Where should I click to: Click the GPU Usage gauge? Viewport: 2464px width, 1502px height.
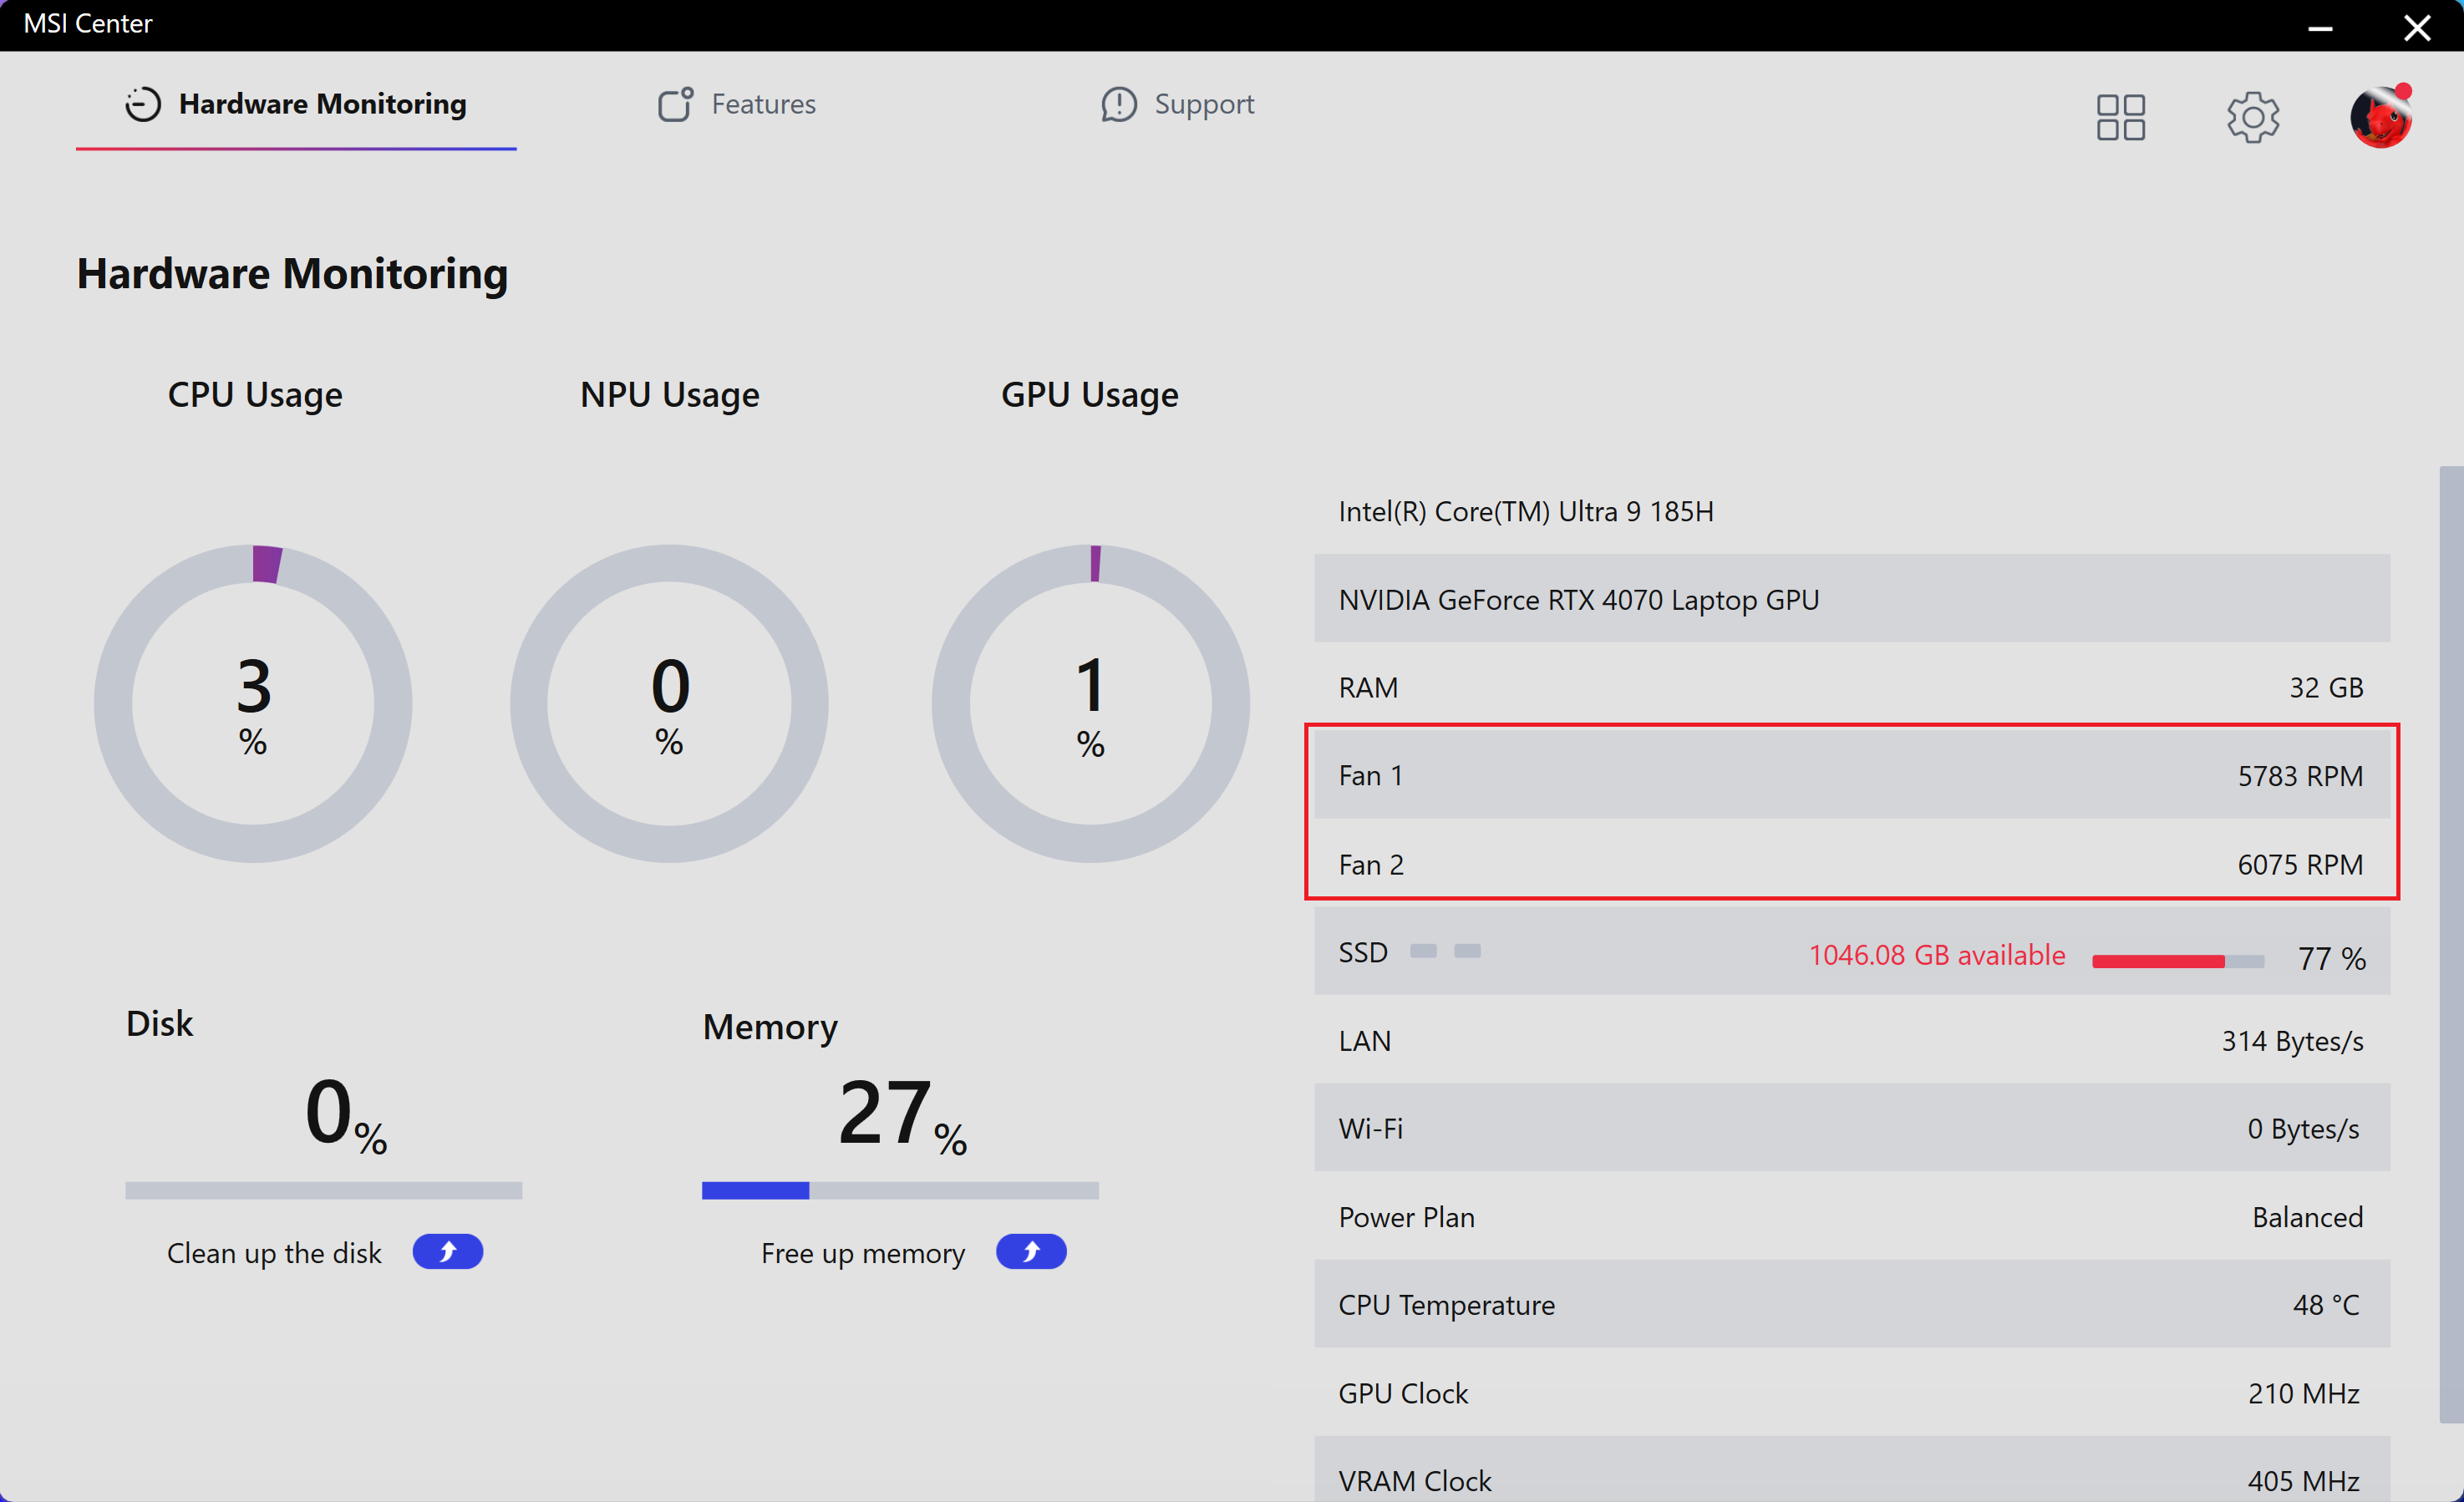[1090, 703]
